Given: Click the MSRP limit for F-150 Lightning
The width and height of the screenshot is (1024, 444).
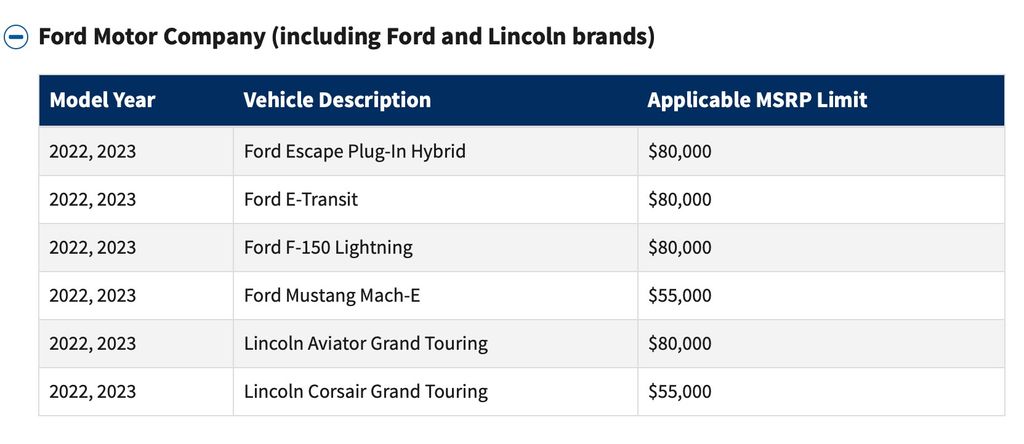Looking at the screenshot, I should tap(680, 248).
